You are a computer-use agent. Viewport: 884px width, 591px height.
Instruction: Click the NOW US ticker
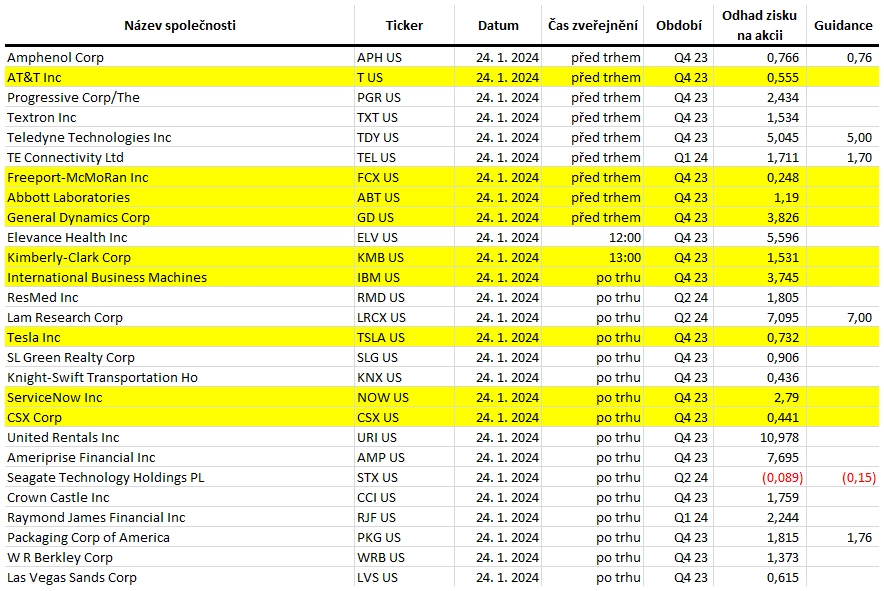pos(383,398)
